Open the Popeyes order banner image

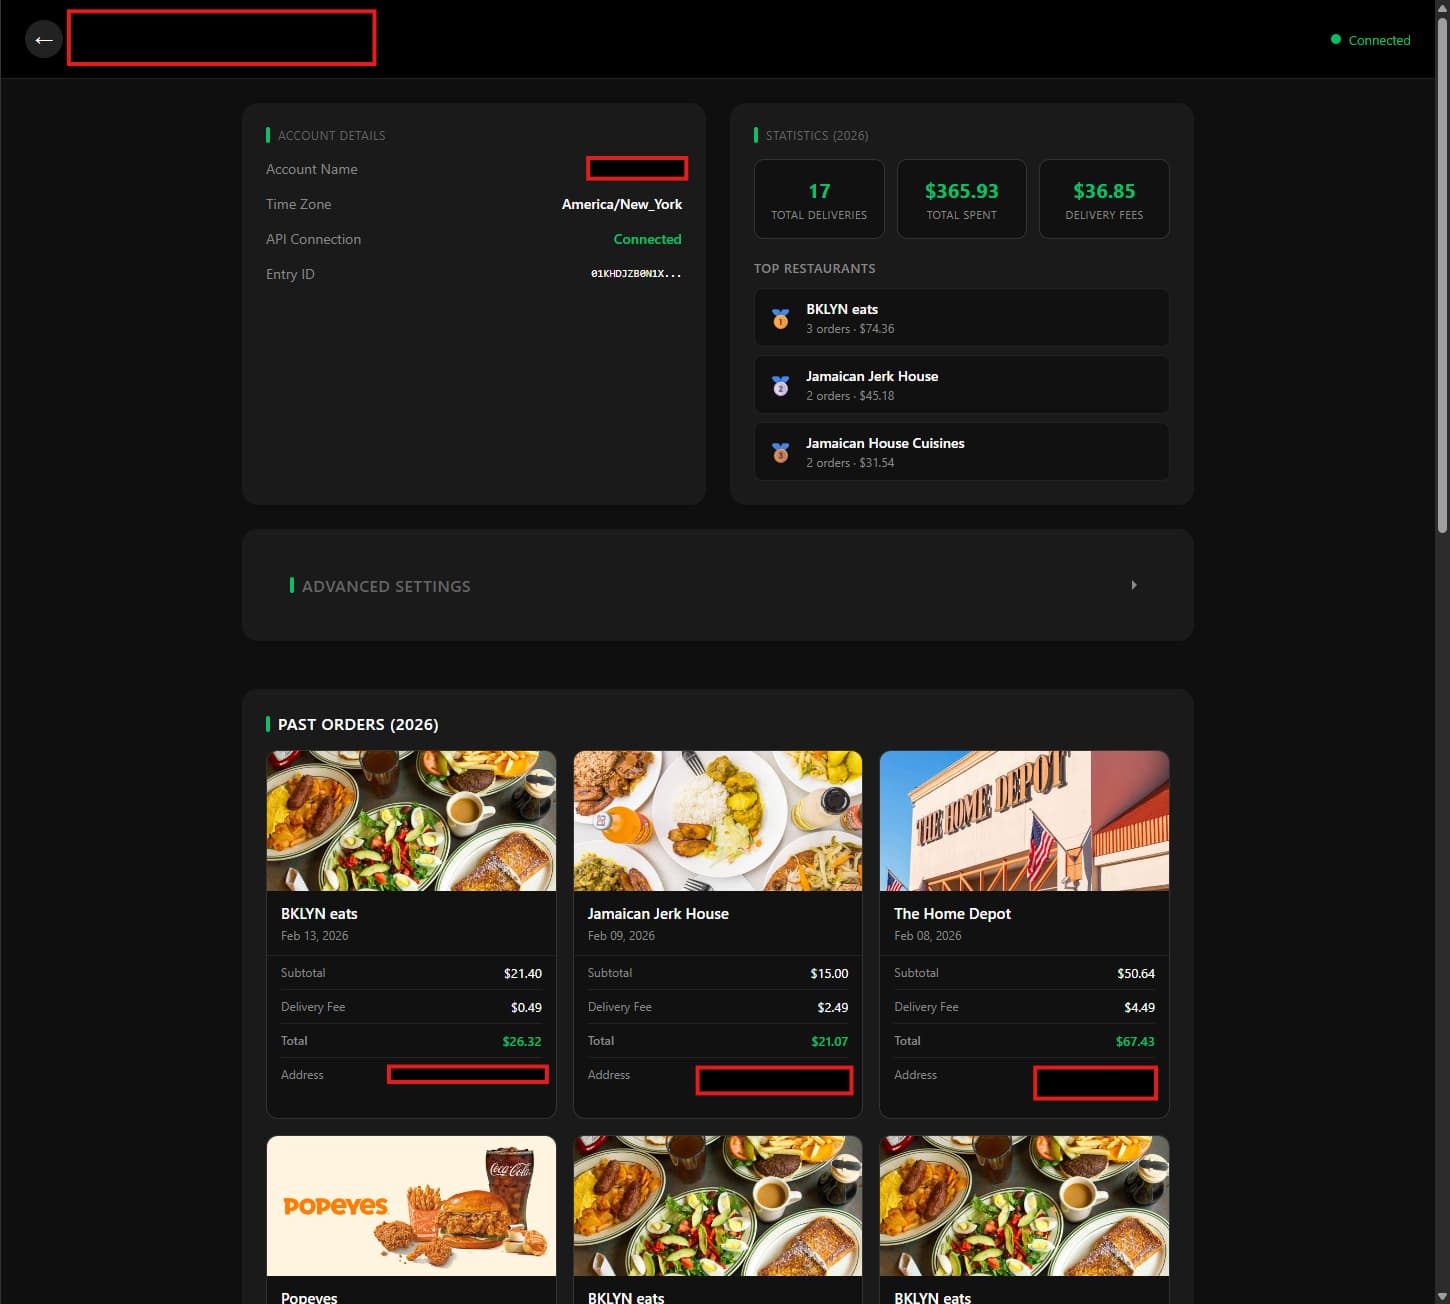(x=411, y=1206)
